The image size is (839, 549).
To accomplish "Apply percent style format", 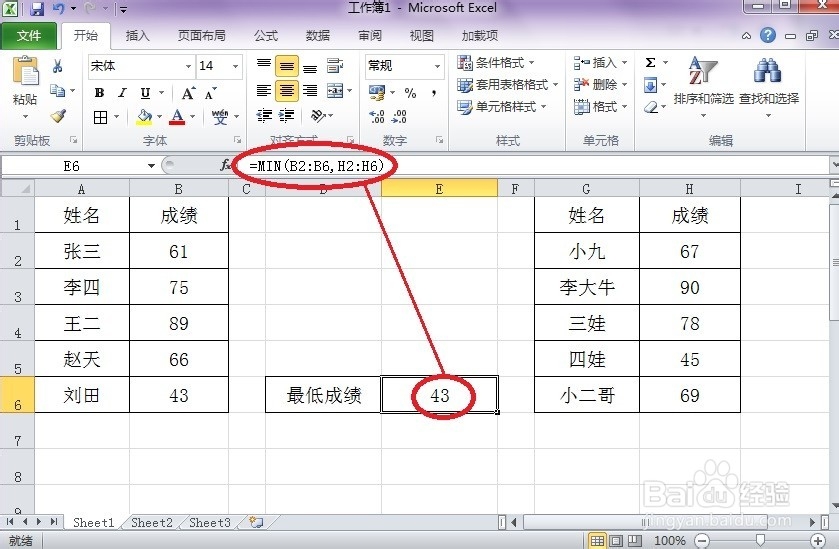I will 410,93.
